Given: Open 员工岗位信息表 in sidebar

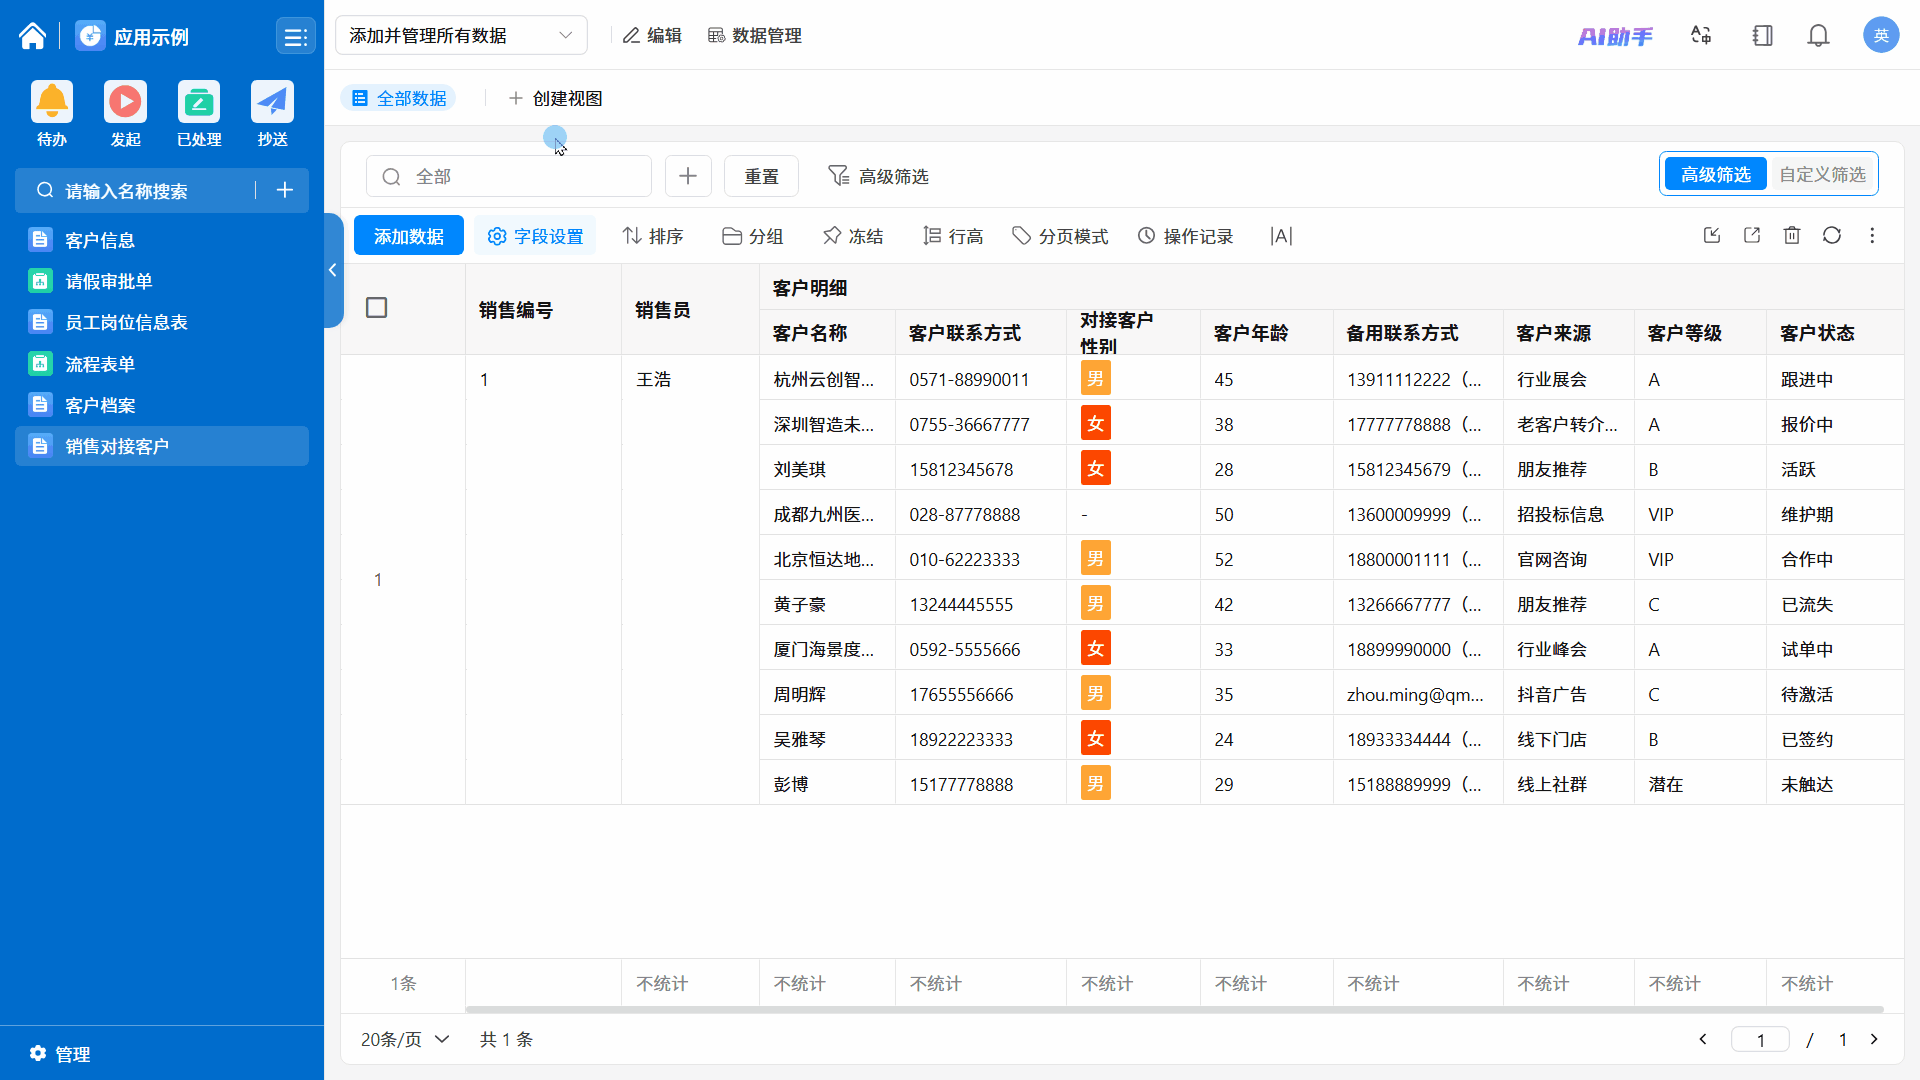Looking at the screenshot, I should 162,322.
